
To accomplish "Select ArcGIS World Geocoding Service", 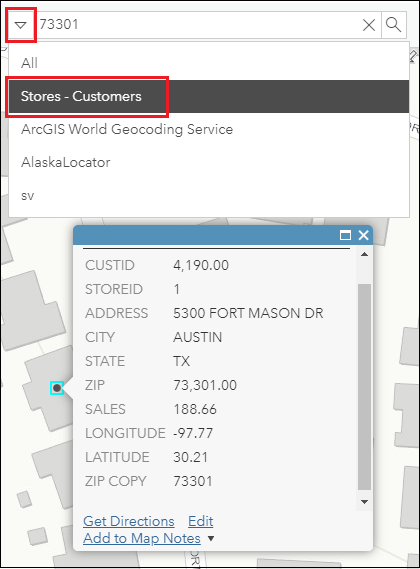I will point(209,129).
